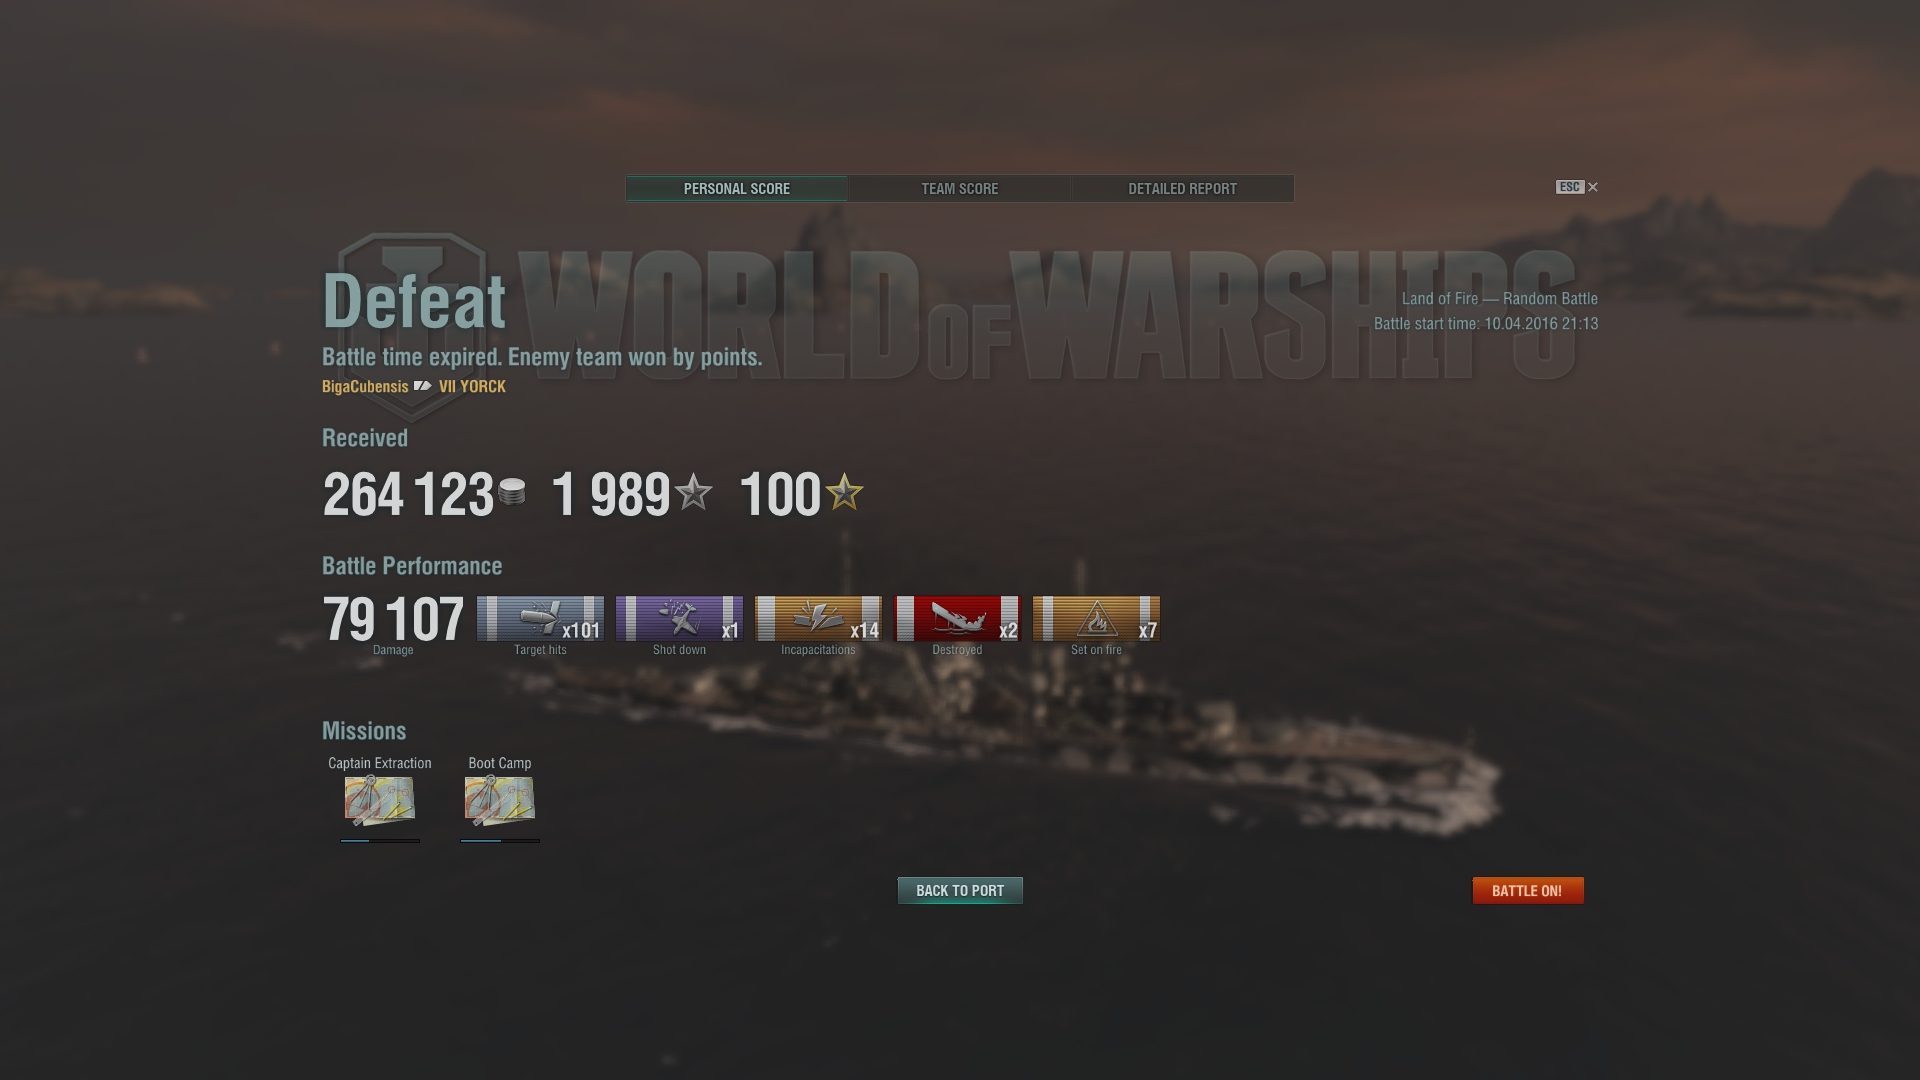Click the Target hits ribbon icon
Image resolution: width=1920 pixels, height=1080 pixels.
point(540,618)
